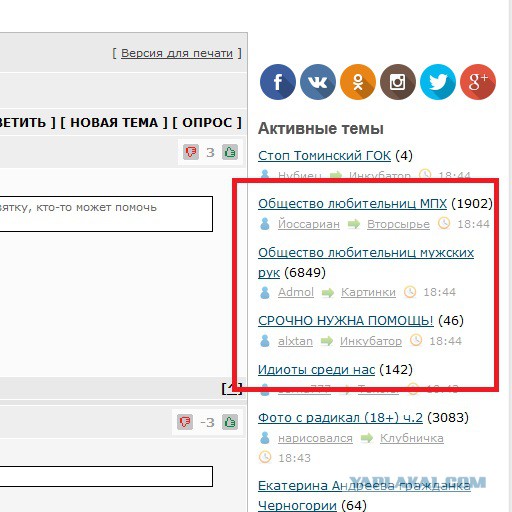Click НОВАЯ ТЕМА button
Screen dimensions: 512x512
point(114,123)
